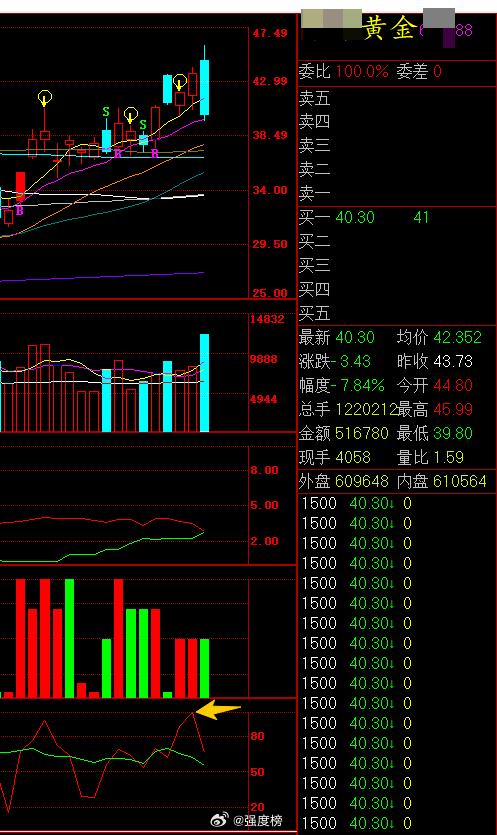Click the 2.00 indicator axis label
497x835 pixels.
(x=264, y=541)
